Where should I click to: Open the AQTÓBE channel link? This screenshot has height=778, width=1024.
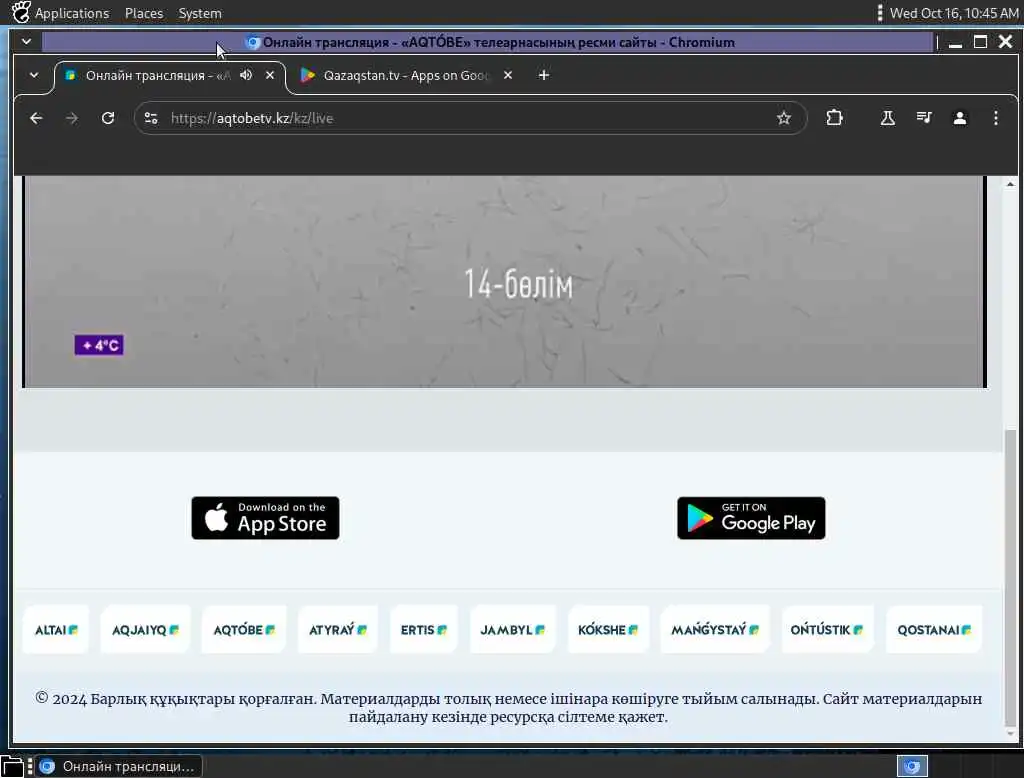[x=244, y=630]
